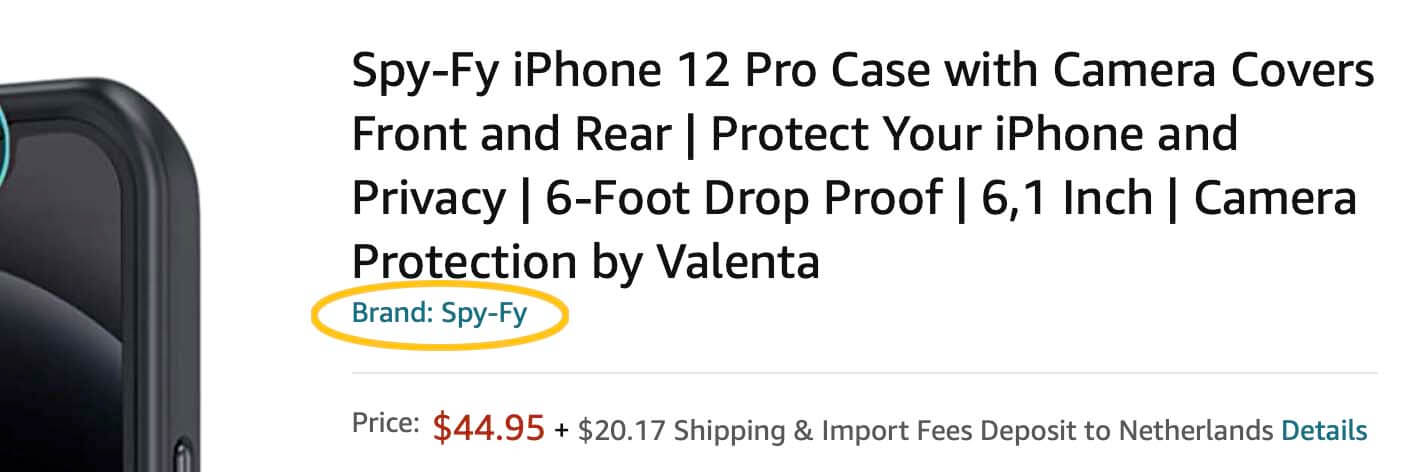Click '6,1 Inch' in the title
The width and height of the screenshot is (1428, 472).
(1072, 199)
